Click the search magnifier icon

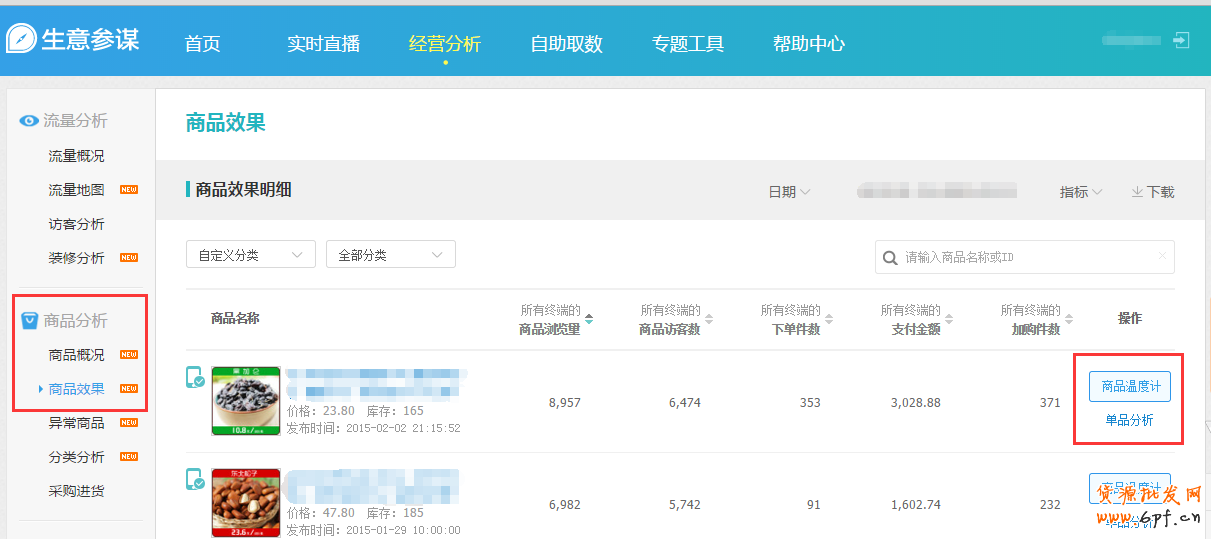tap(890, 258)
